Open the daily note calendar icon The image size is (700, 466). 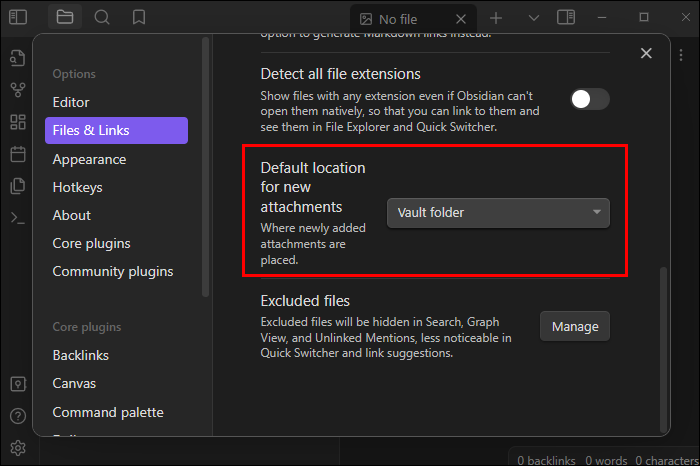pyautogui.click(x=17, y=154)
